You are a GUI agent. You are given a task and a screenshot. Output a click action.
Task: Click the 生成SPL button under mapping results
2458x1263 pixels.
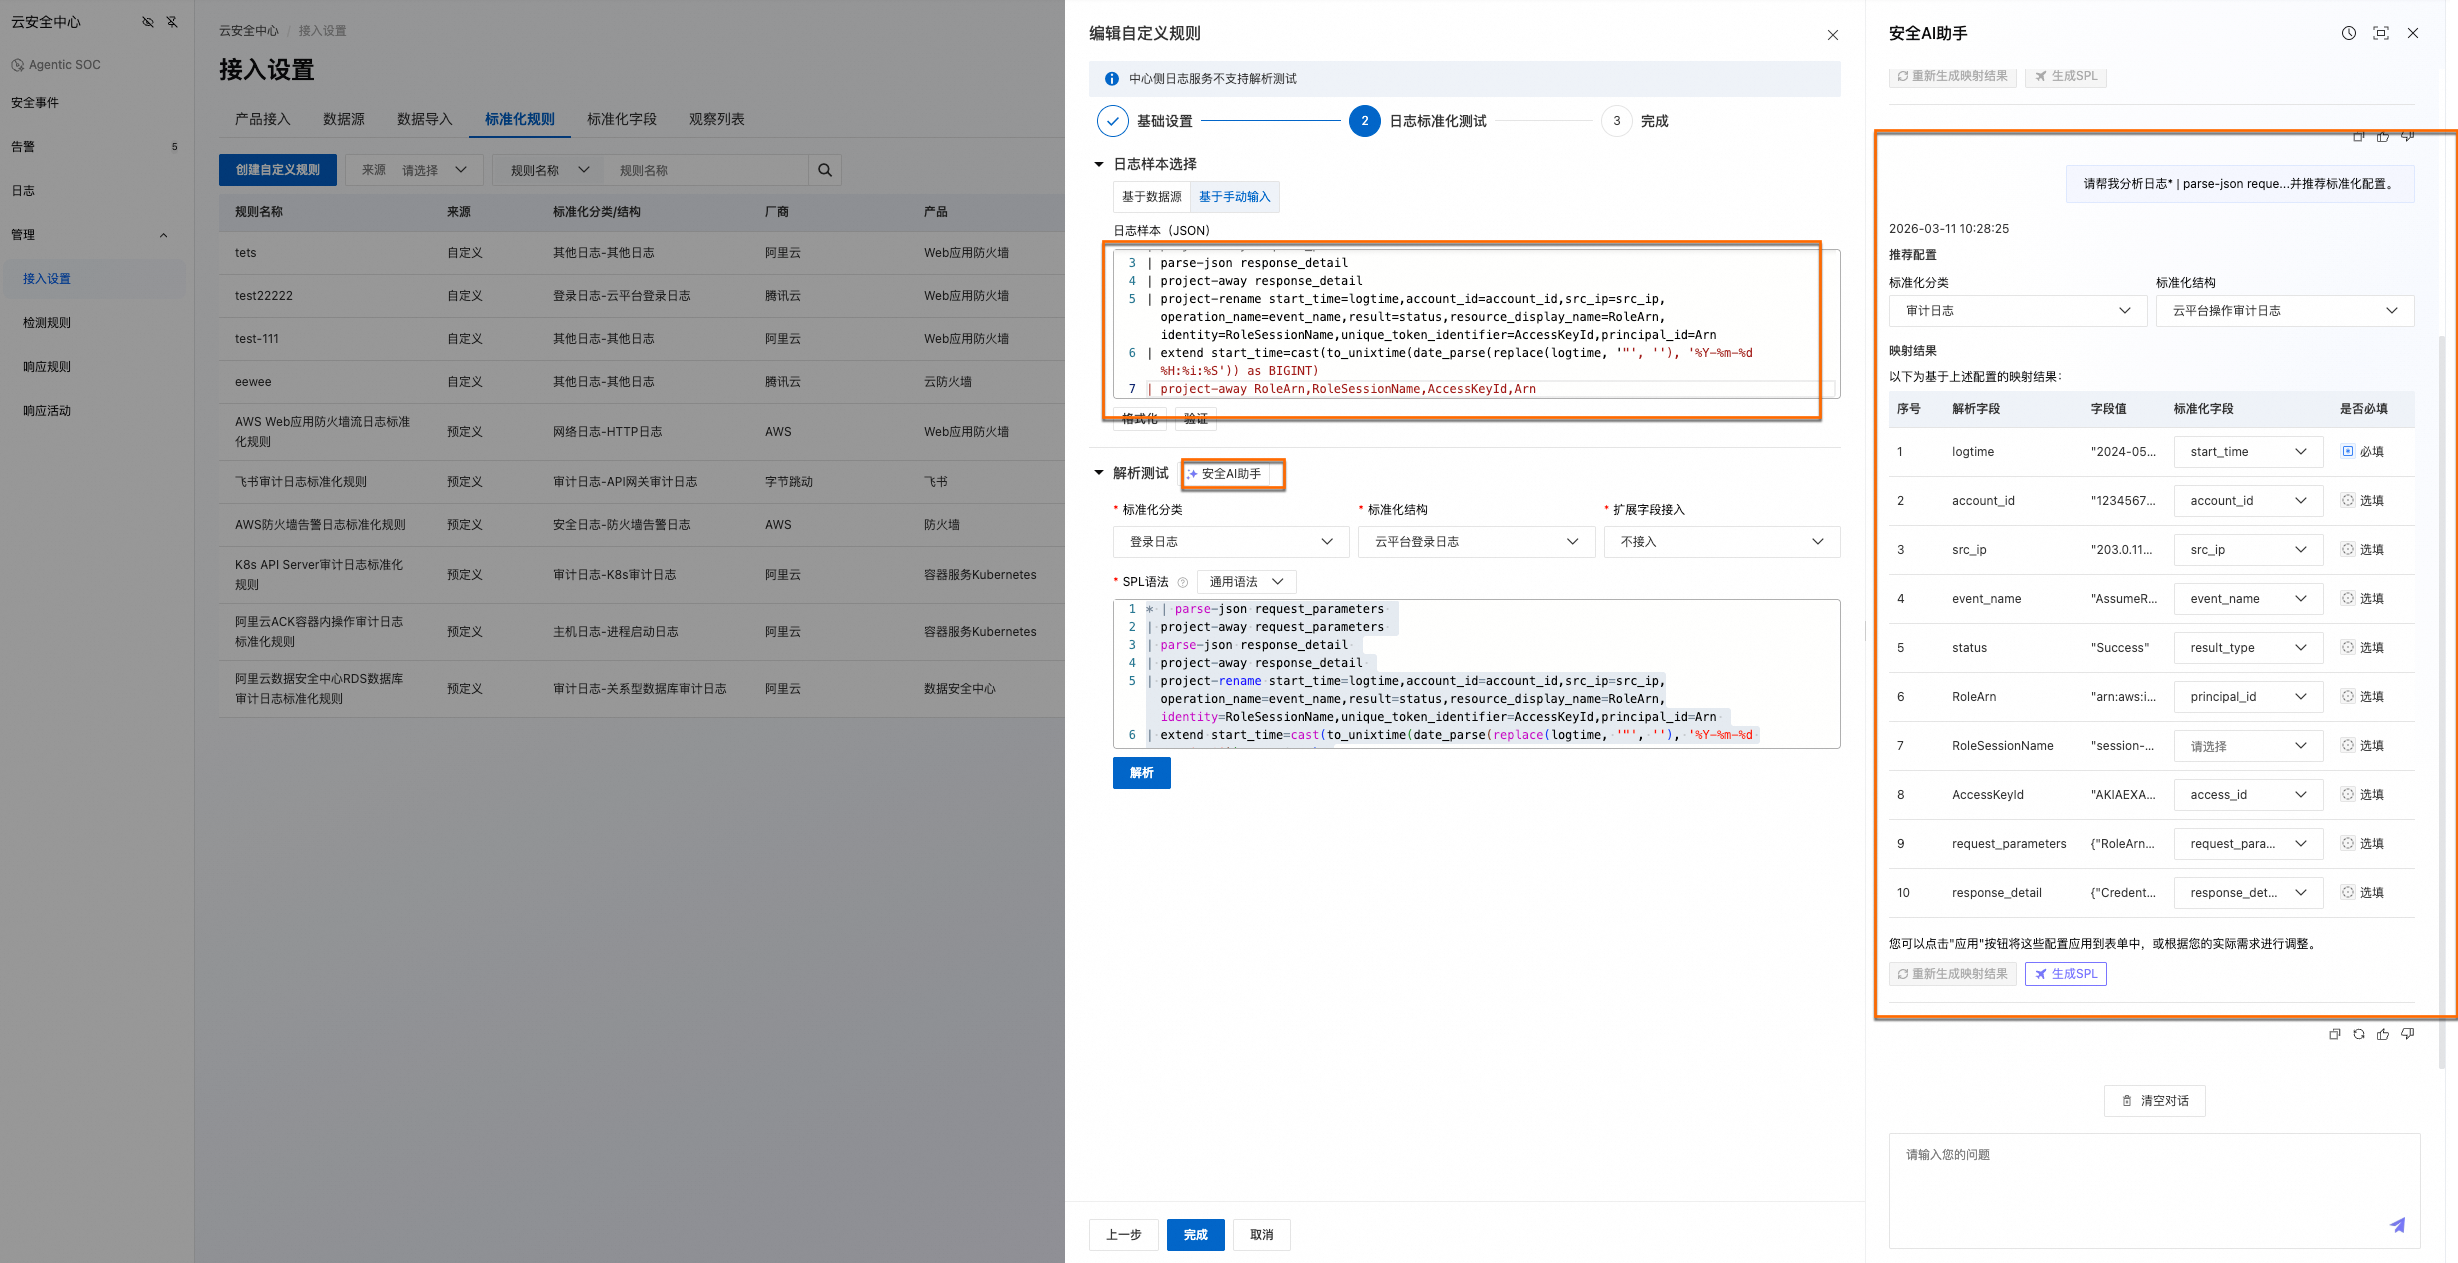2065,974
